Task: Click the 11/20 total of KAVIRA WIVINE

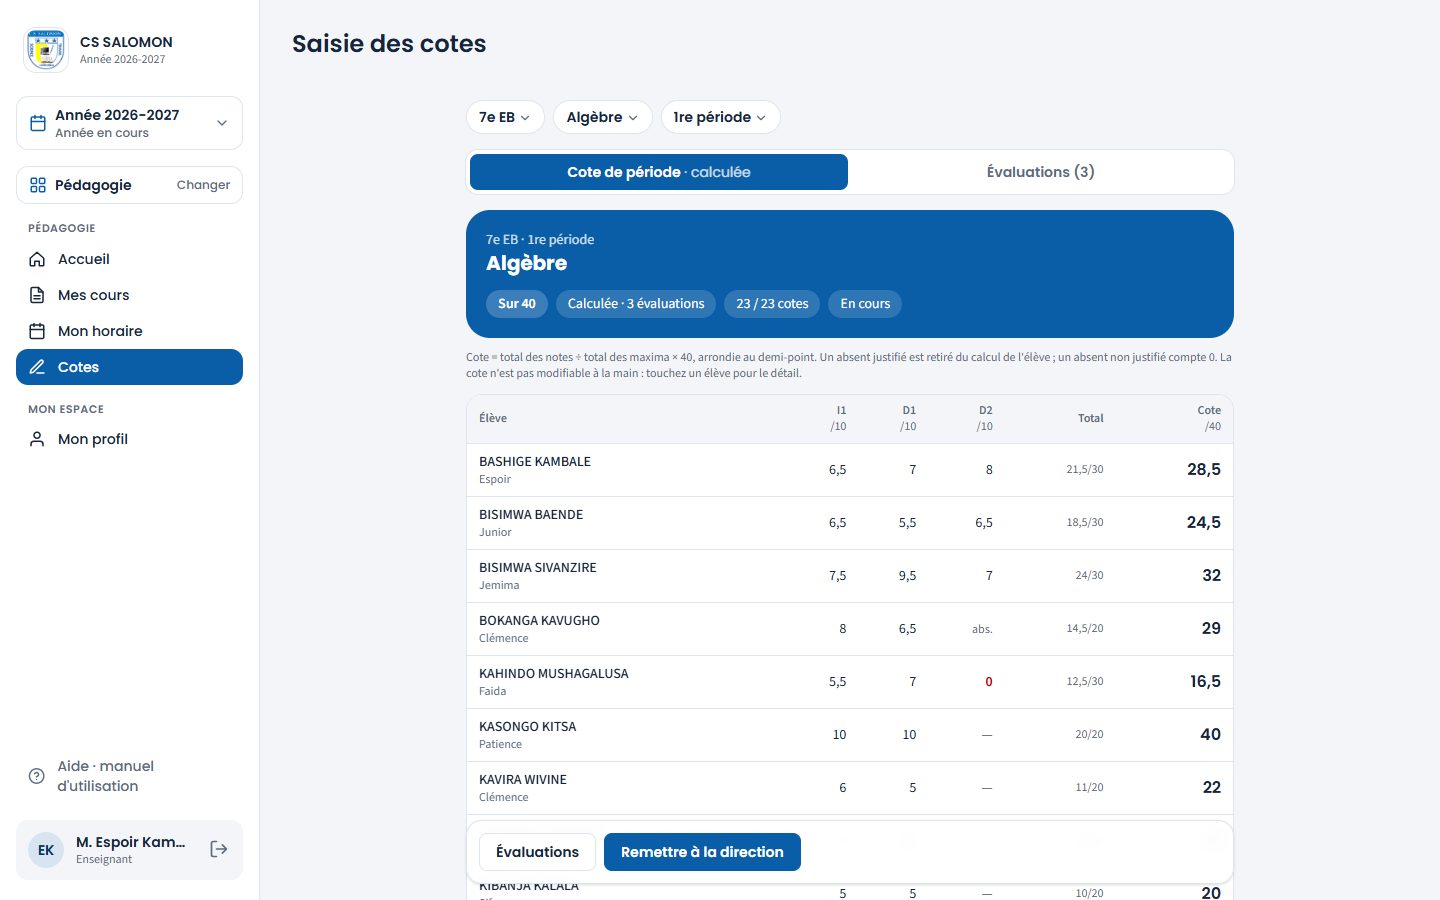Action: point(1089,788)
